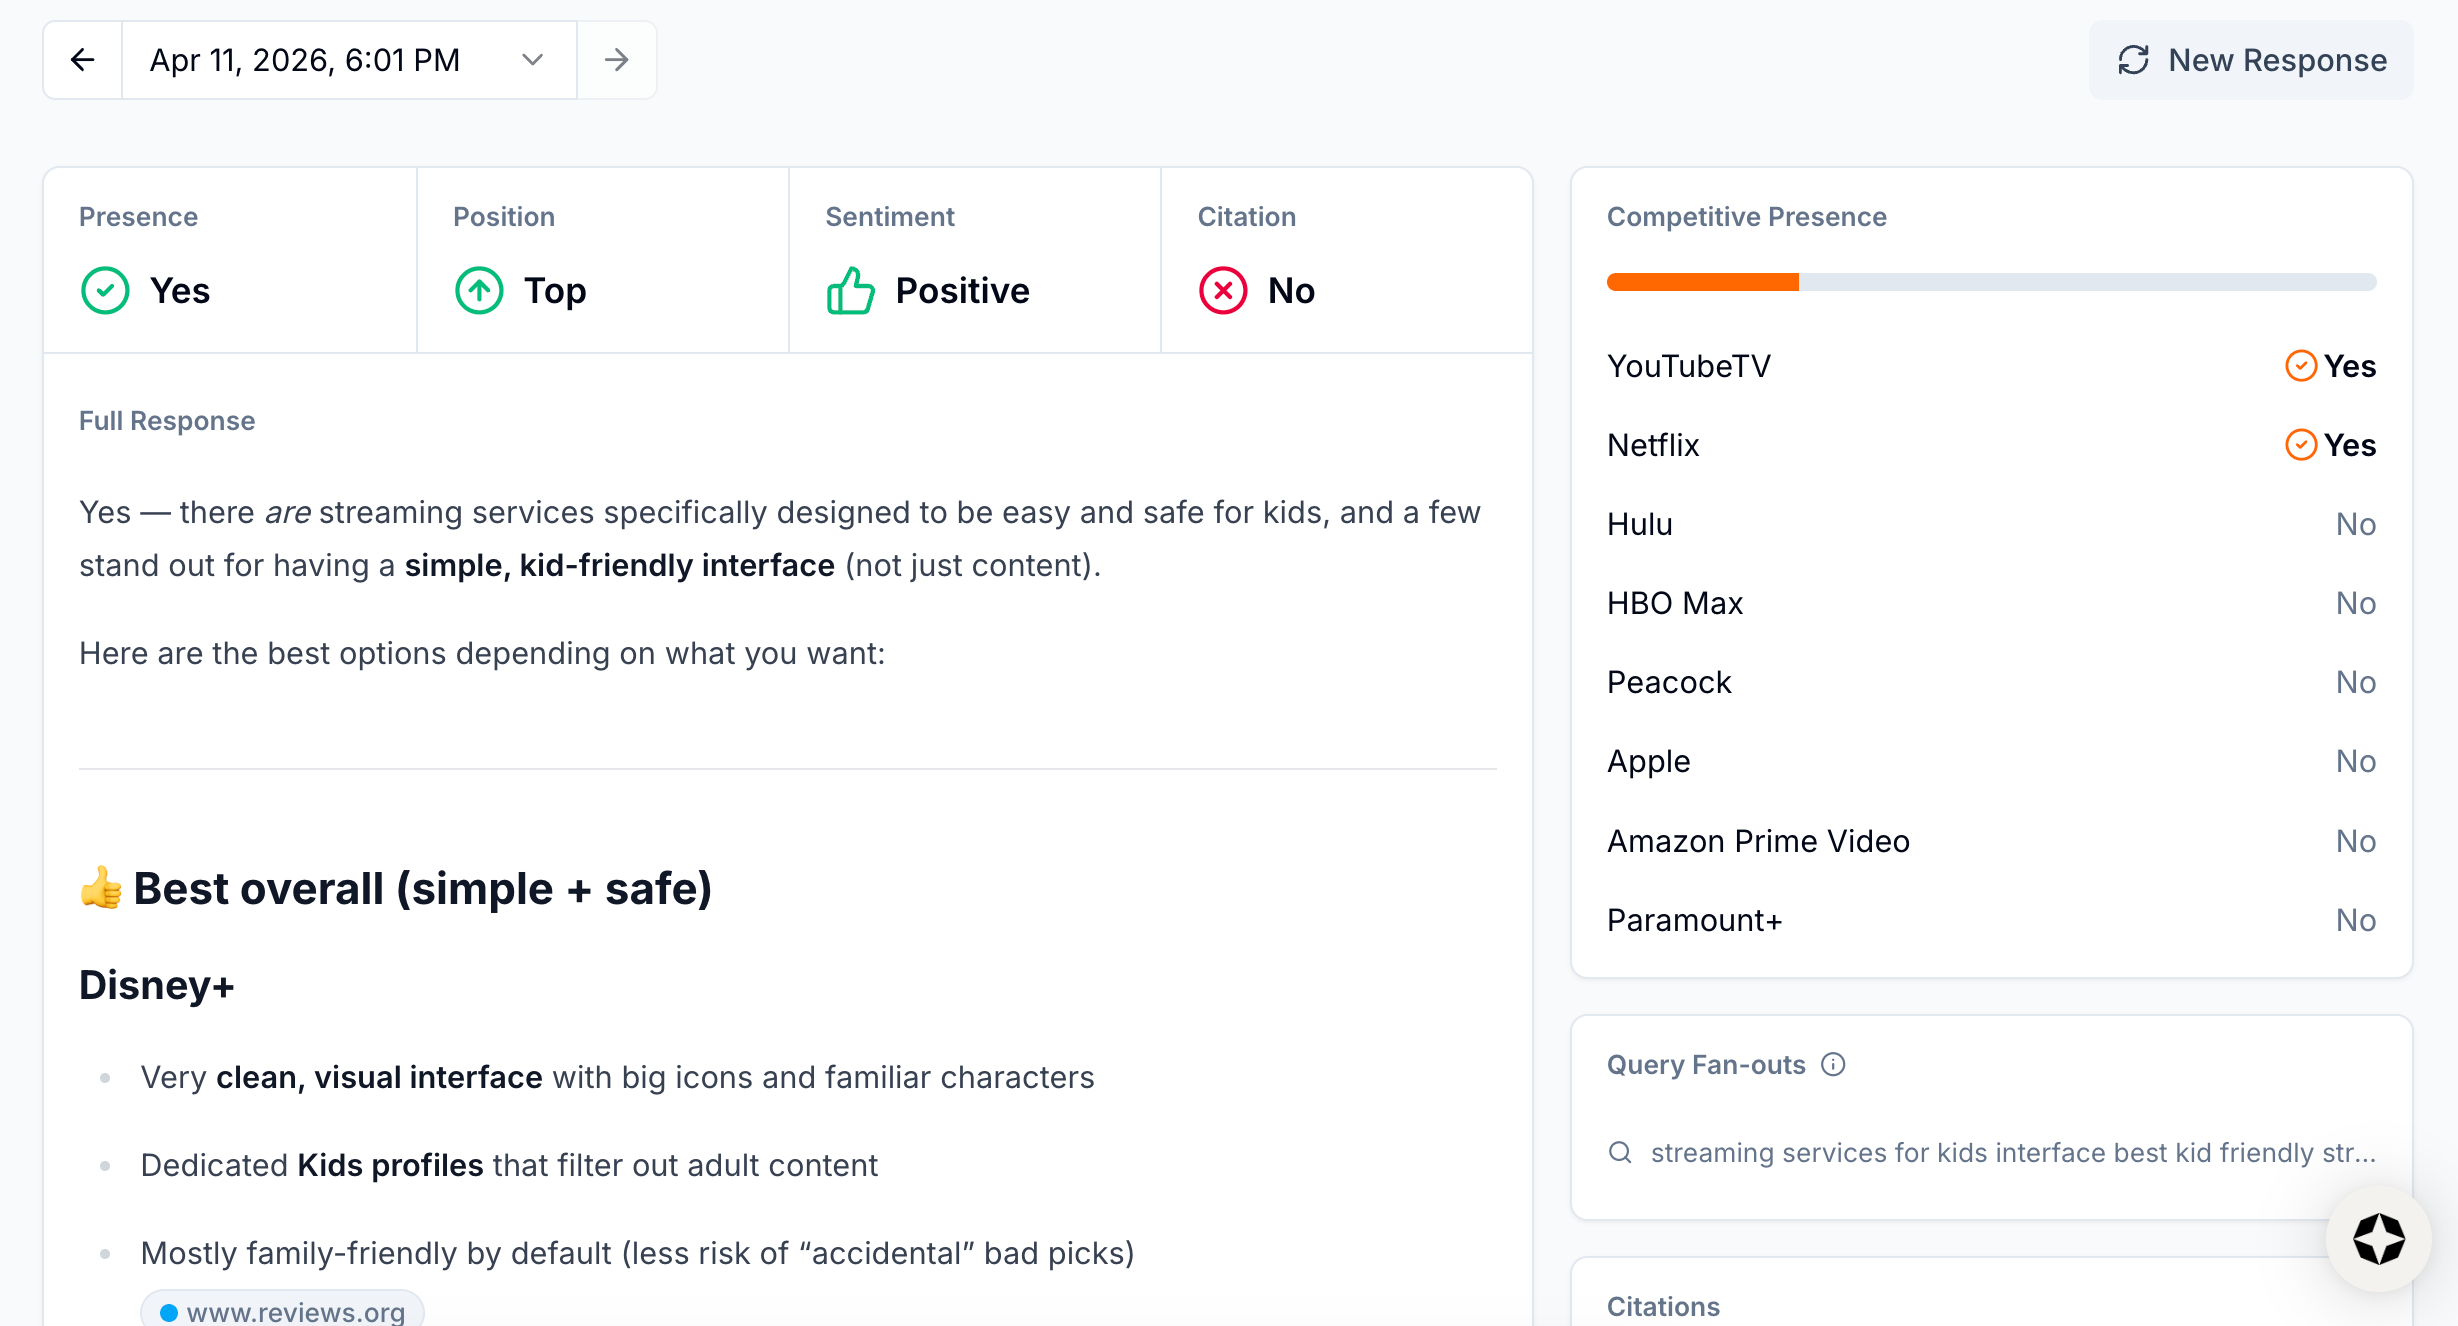Click the Query Fan-outs info icon
The width and height of the screenshot is (2458, 1326).
coord(1833,1064)
